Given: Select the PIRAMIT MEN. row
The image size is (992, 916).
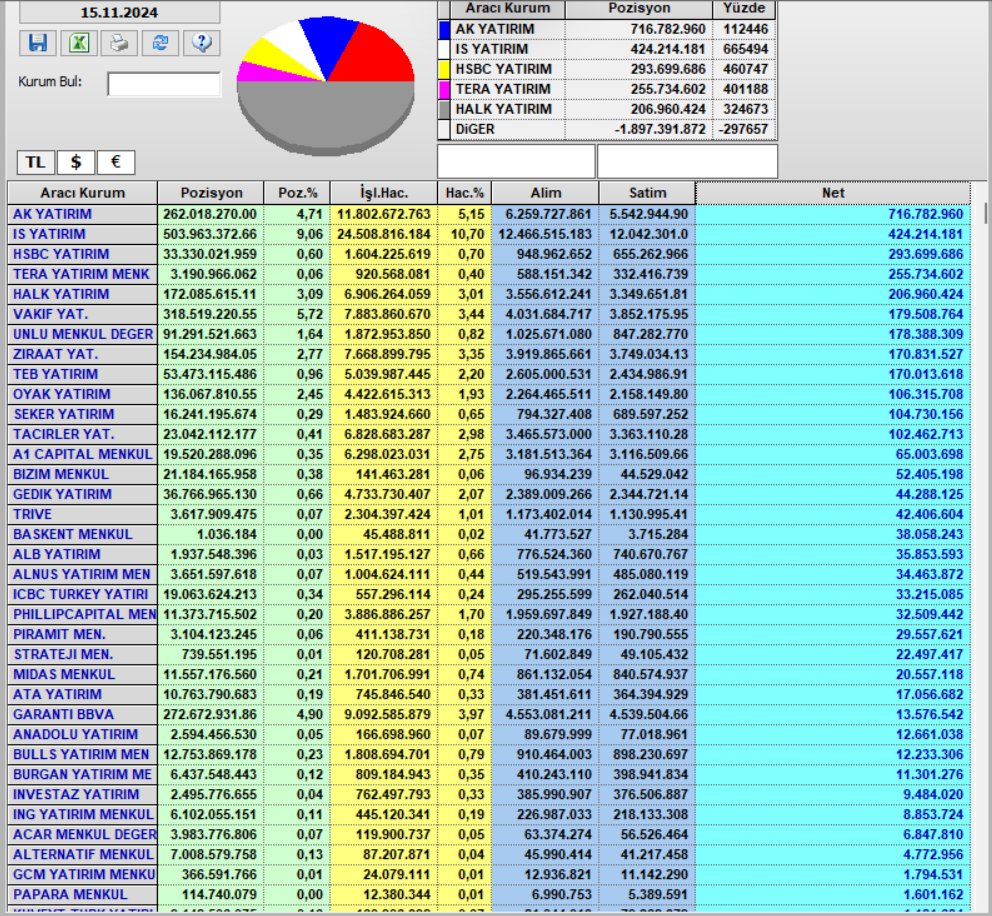Looking at the screenshot, I should coord(488,635).
